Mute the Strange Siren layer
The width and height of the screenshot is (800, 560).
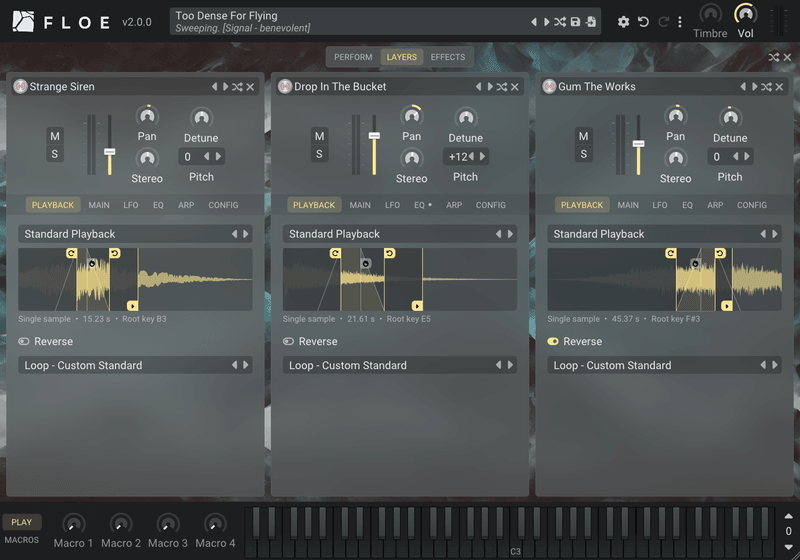point(55,136)
